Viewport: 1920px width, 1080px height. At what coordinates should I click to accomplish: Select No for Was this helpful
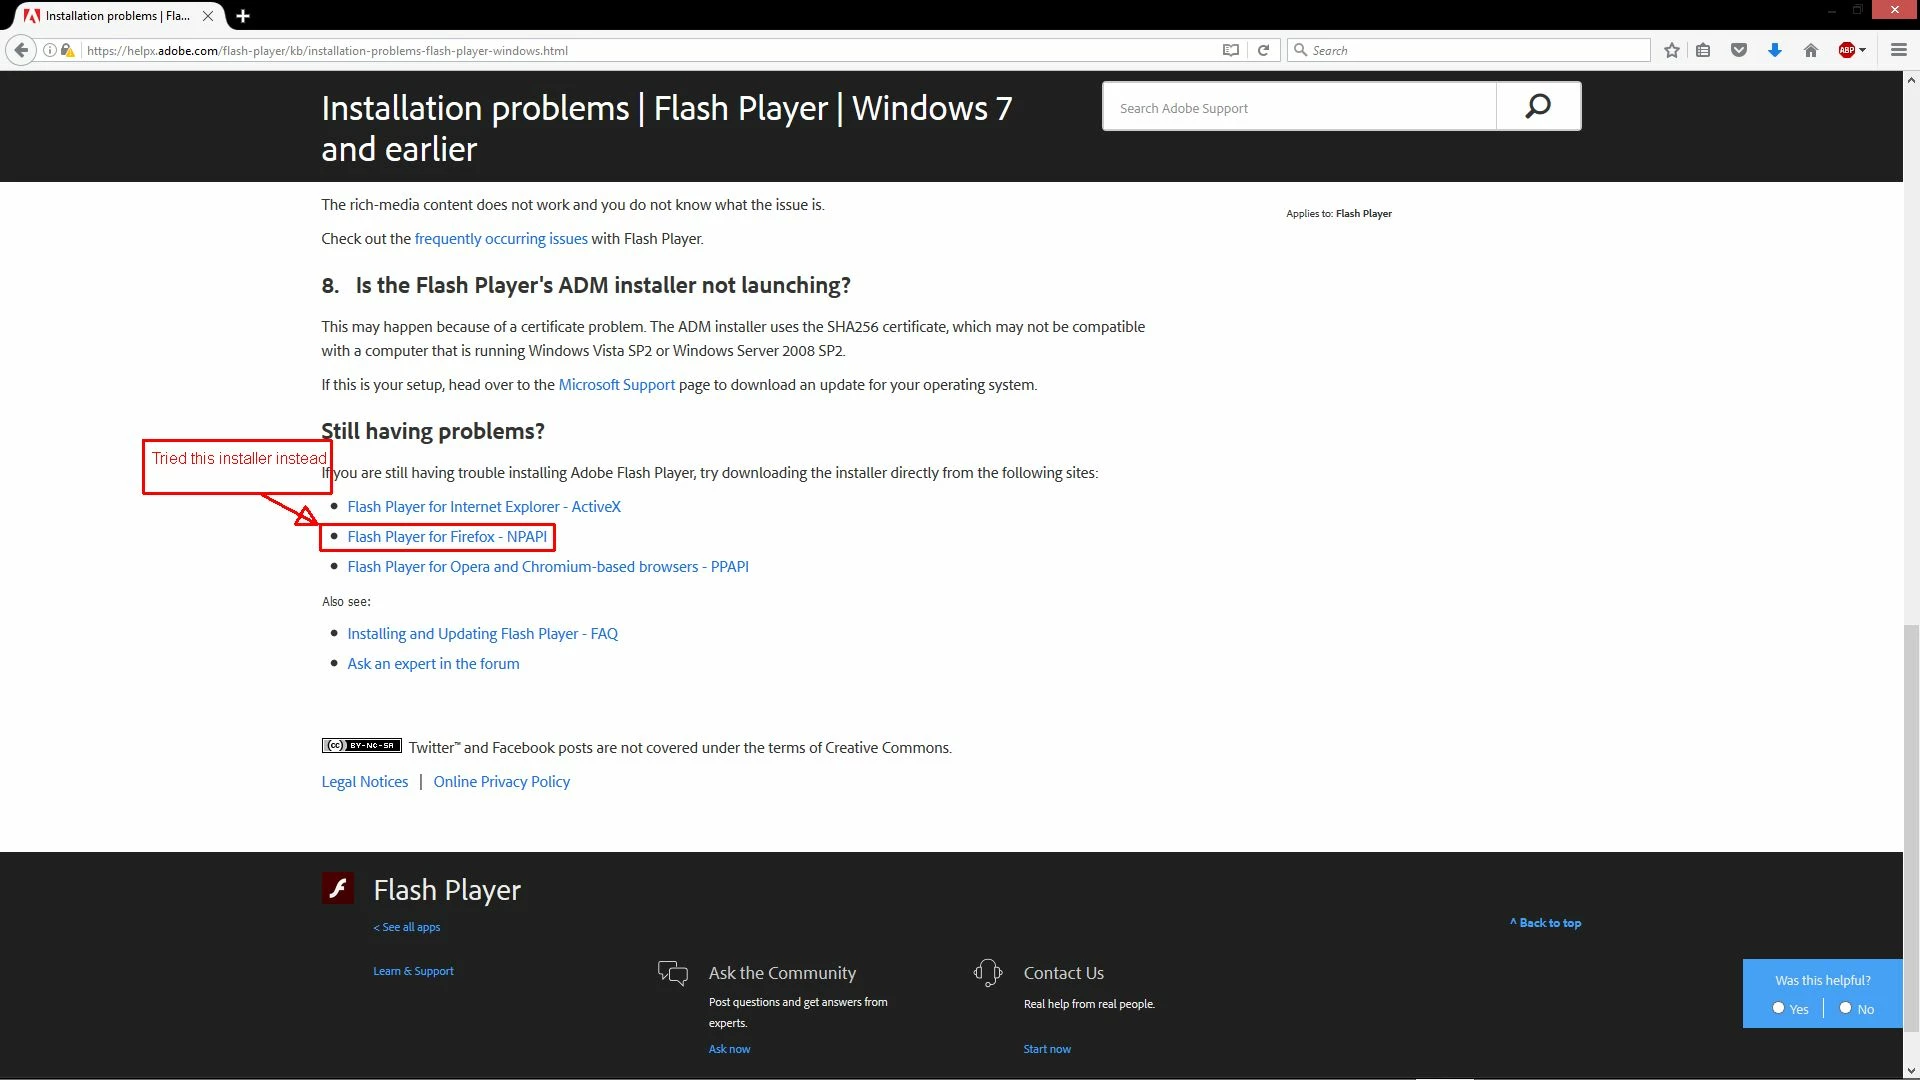pyautogui.click(x=1845, y=1008)
